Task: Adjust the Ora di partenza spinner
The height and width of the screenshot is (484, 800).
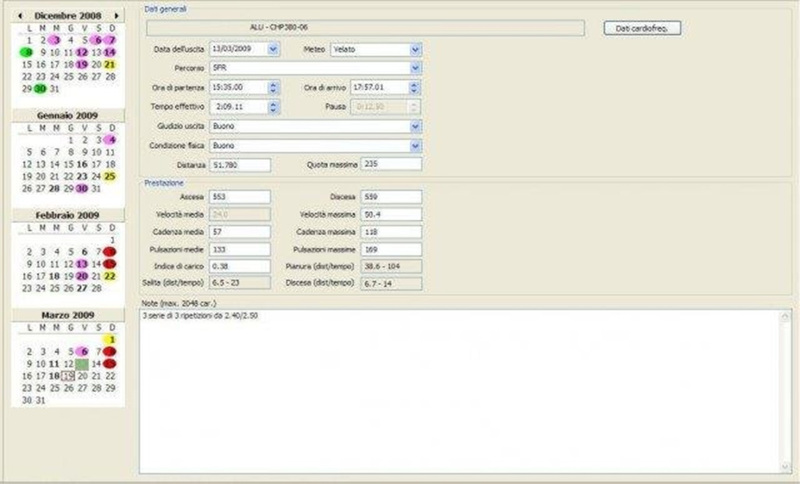Action: coord(273,88)
